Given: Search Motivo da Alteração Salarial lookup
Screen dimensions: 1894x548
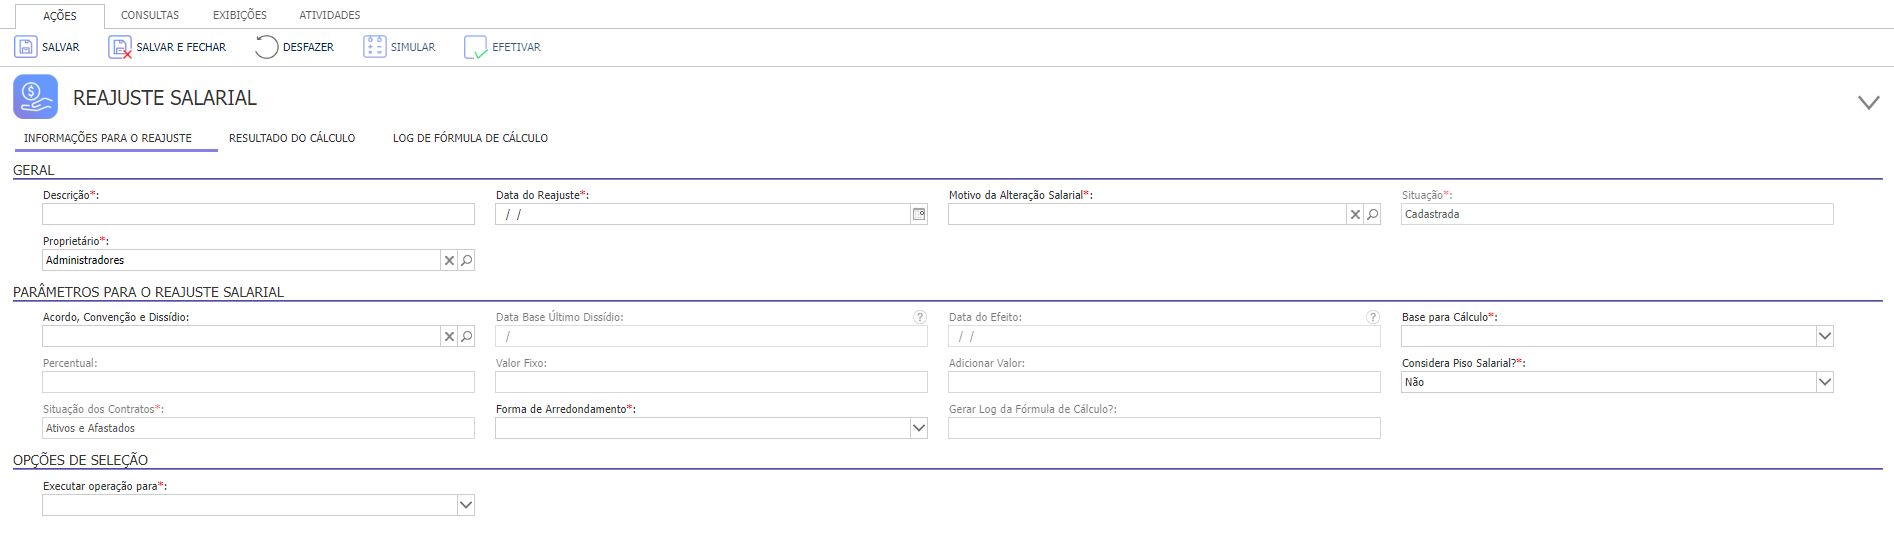Looking at the screenshot, I should click(1372, 214).
